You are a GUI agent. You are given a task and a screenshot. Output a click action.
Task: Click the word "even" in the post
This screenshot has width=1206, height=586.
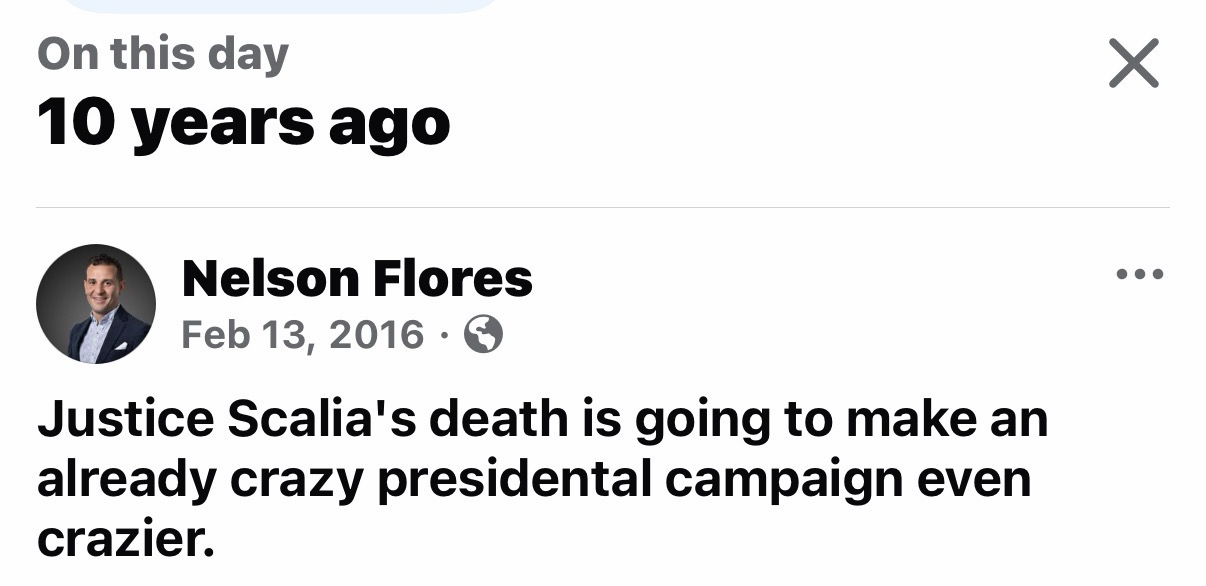click(x=972, y=479)
